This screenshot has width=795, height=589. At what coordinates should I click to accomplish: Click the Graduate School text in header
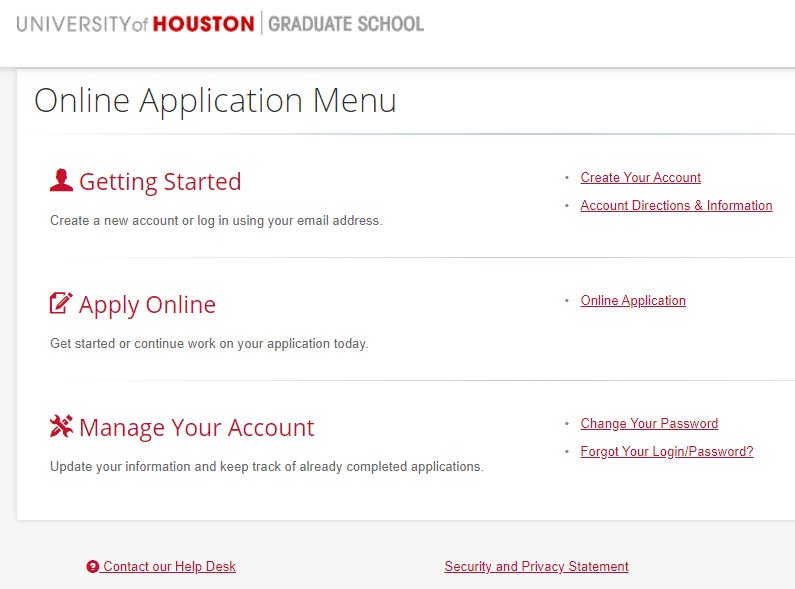click(346, 24)
